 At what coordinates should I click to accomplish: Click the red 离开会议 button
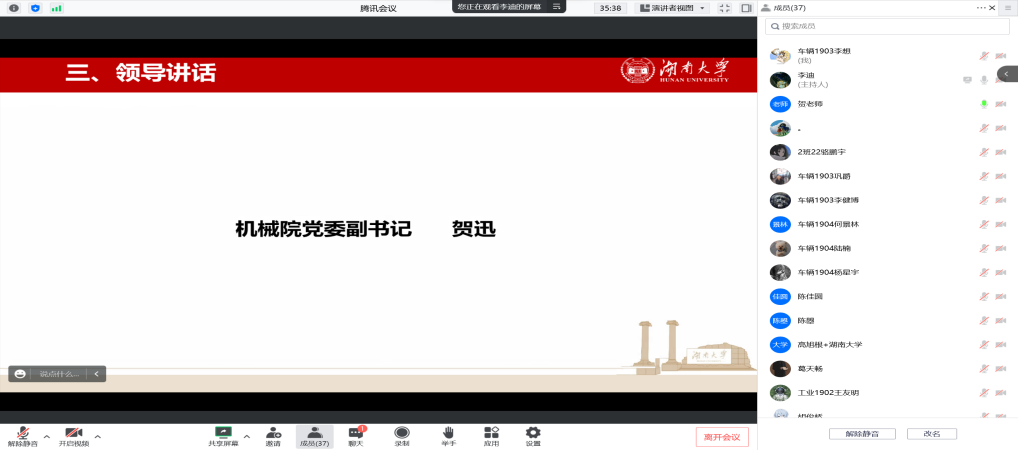[721, 437]
